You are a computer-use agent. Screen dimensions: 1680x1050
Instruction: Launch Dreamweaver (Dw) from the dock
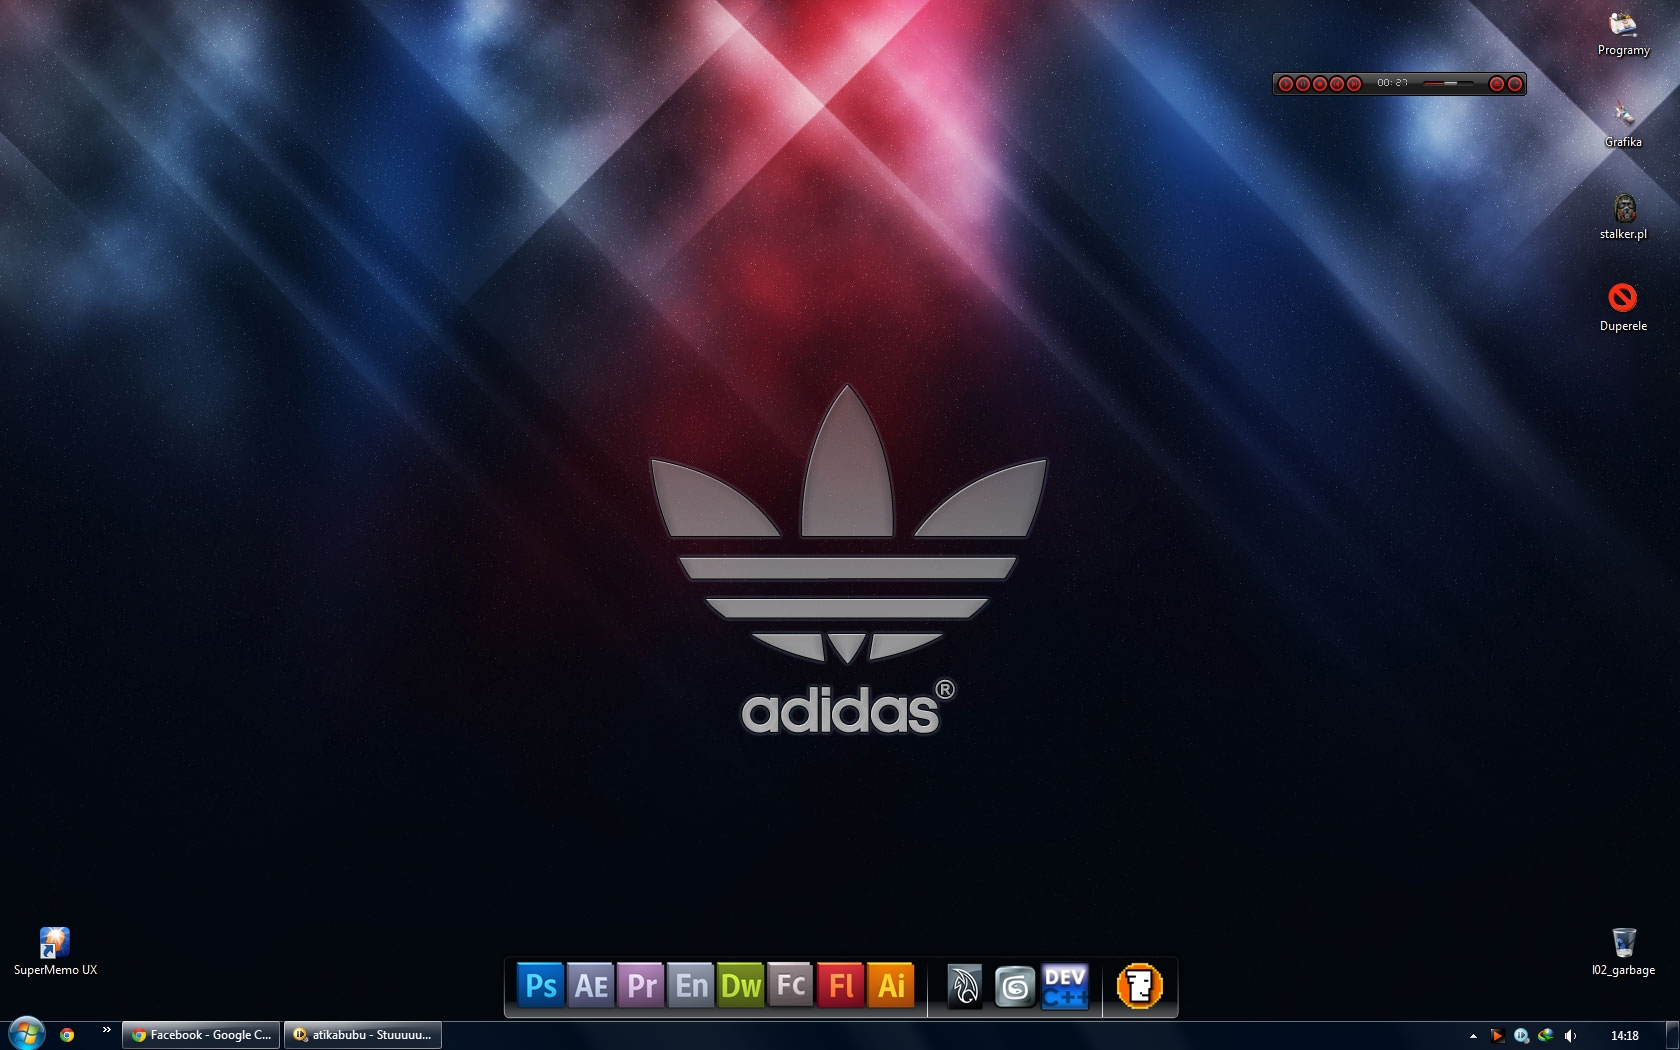pos(741,986)
